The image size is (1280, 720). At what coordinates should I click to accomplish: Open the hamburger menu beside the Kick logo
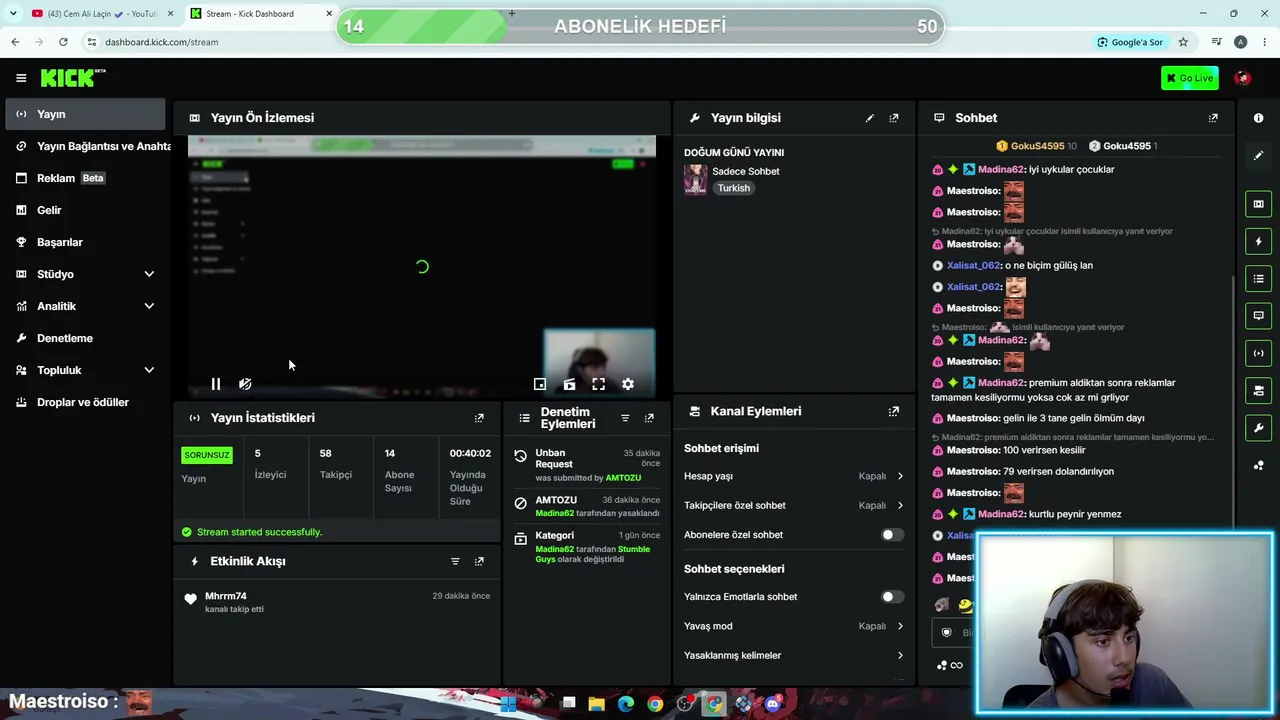21,78
